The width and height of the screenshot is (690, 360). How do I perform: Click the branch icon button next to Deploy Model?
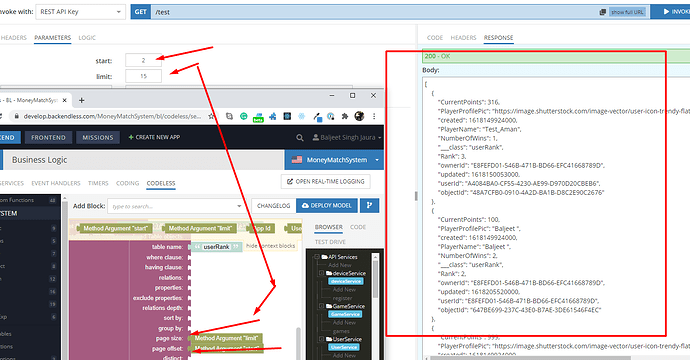[370, 206]
